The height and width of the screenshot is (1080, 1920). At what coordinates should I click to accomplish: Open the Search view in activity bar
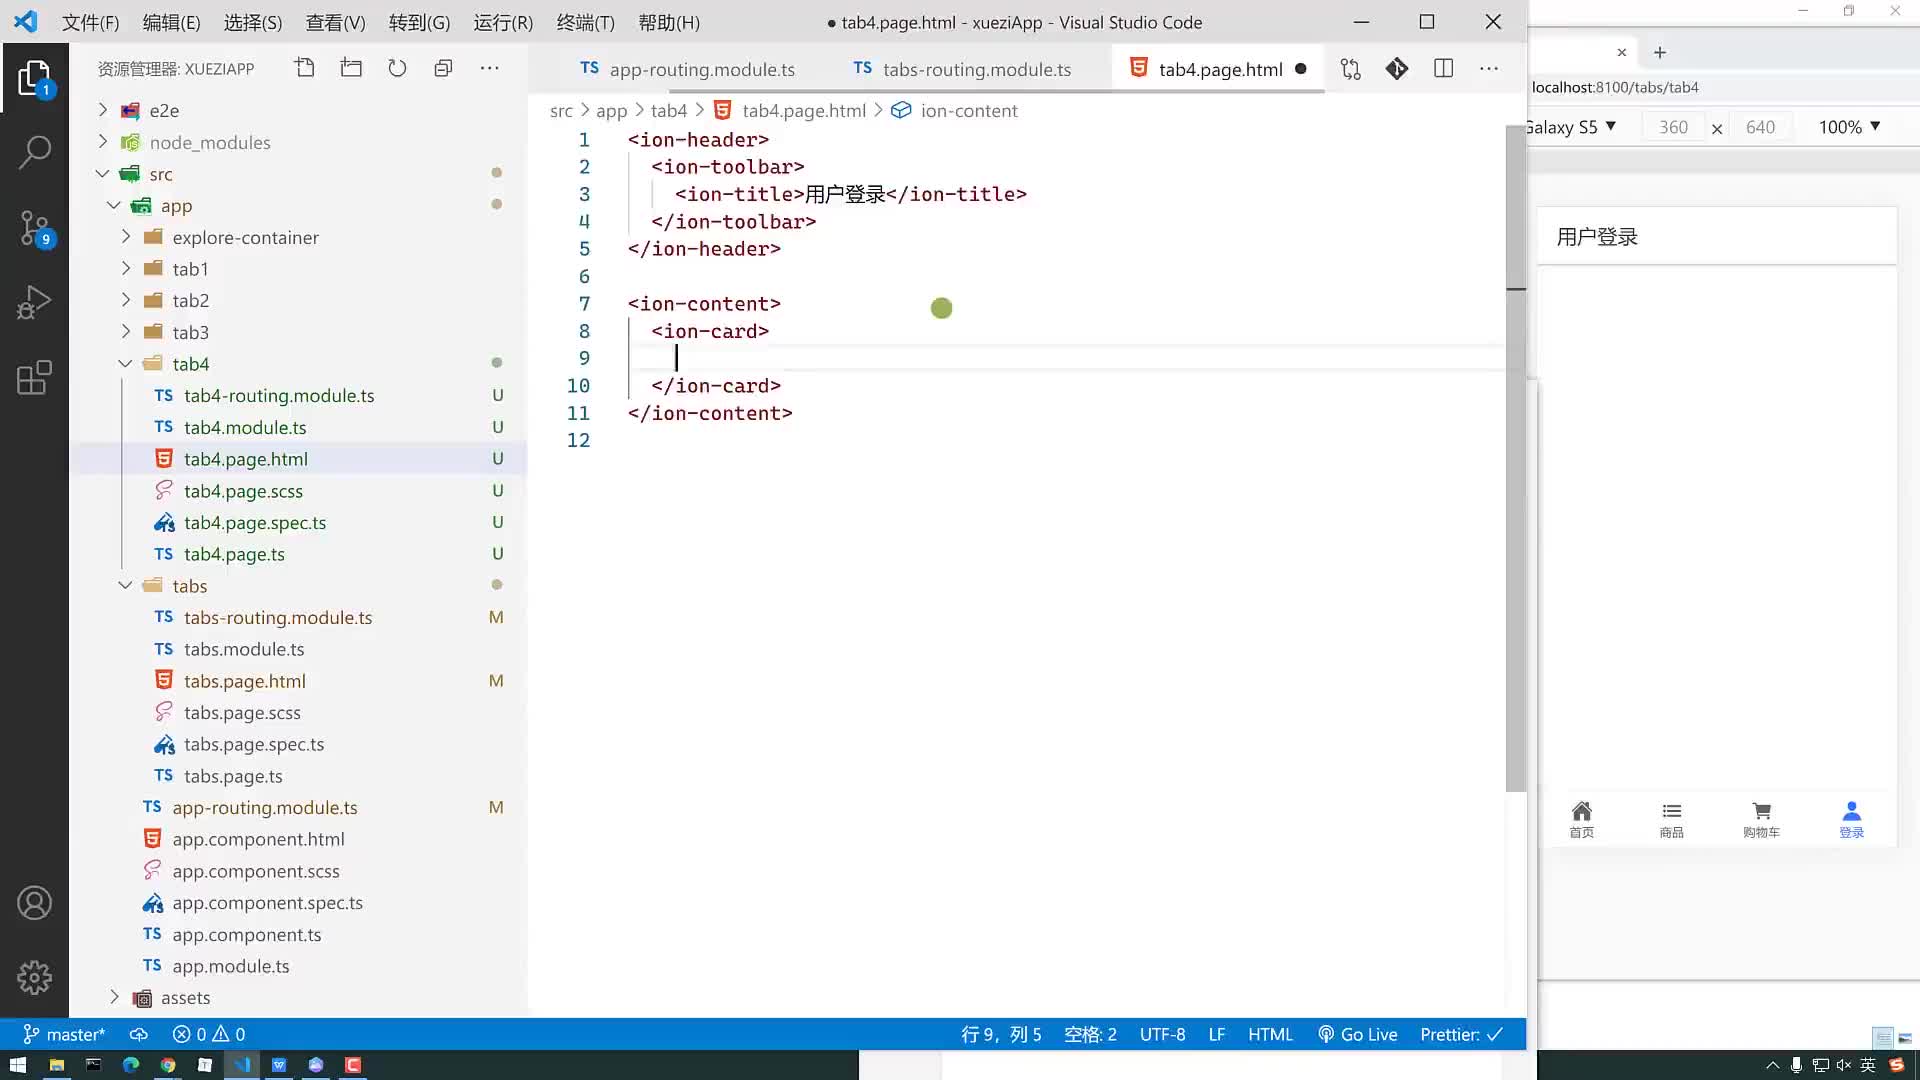(34, 152)
